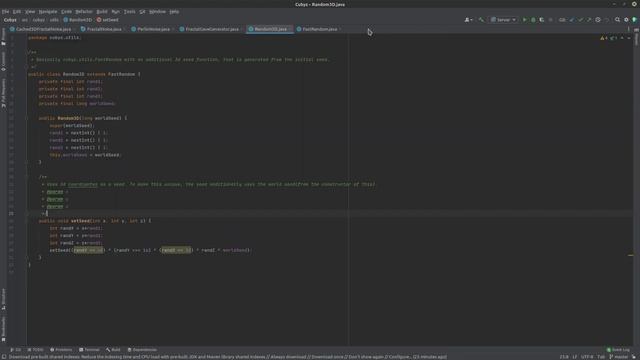Click the Cubyz breadcrumb in navigation bar

[x=10, y=20]
